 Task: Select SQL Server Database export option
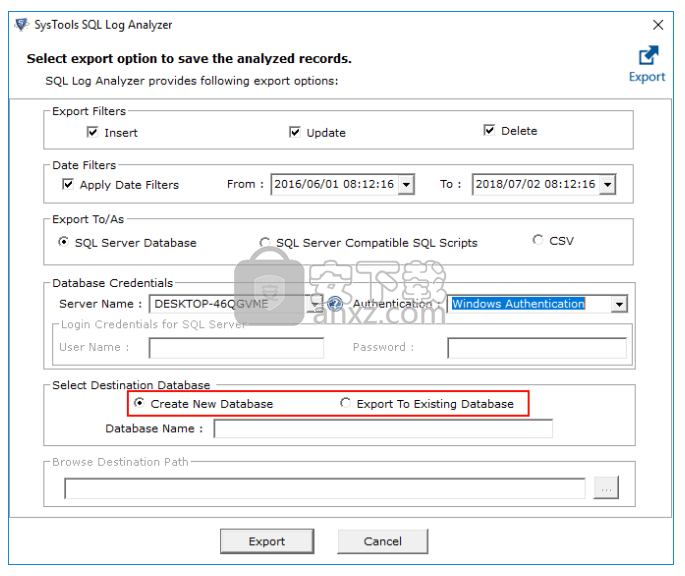(x=63, y=242)
